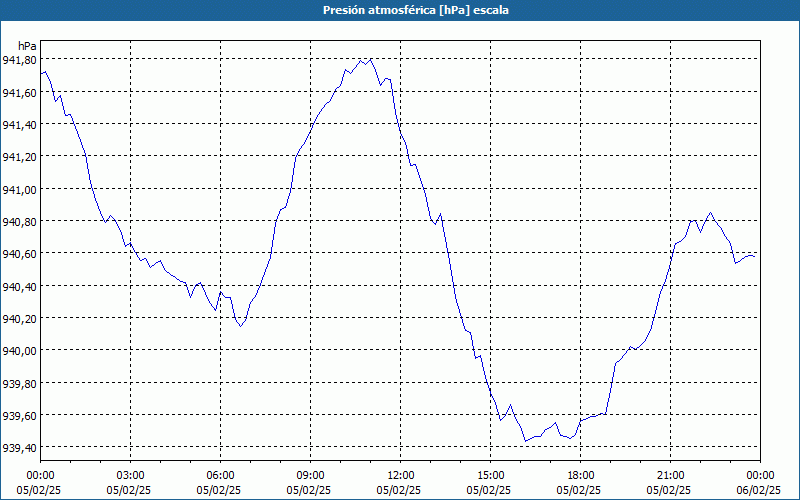Screen dimensions: 800x500
Task: Click the curve's local dip after 06:00
Action: coord(241,326)
